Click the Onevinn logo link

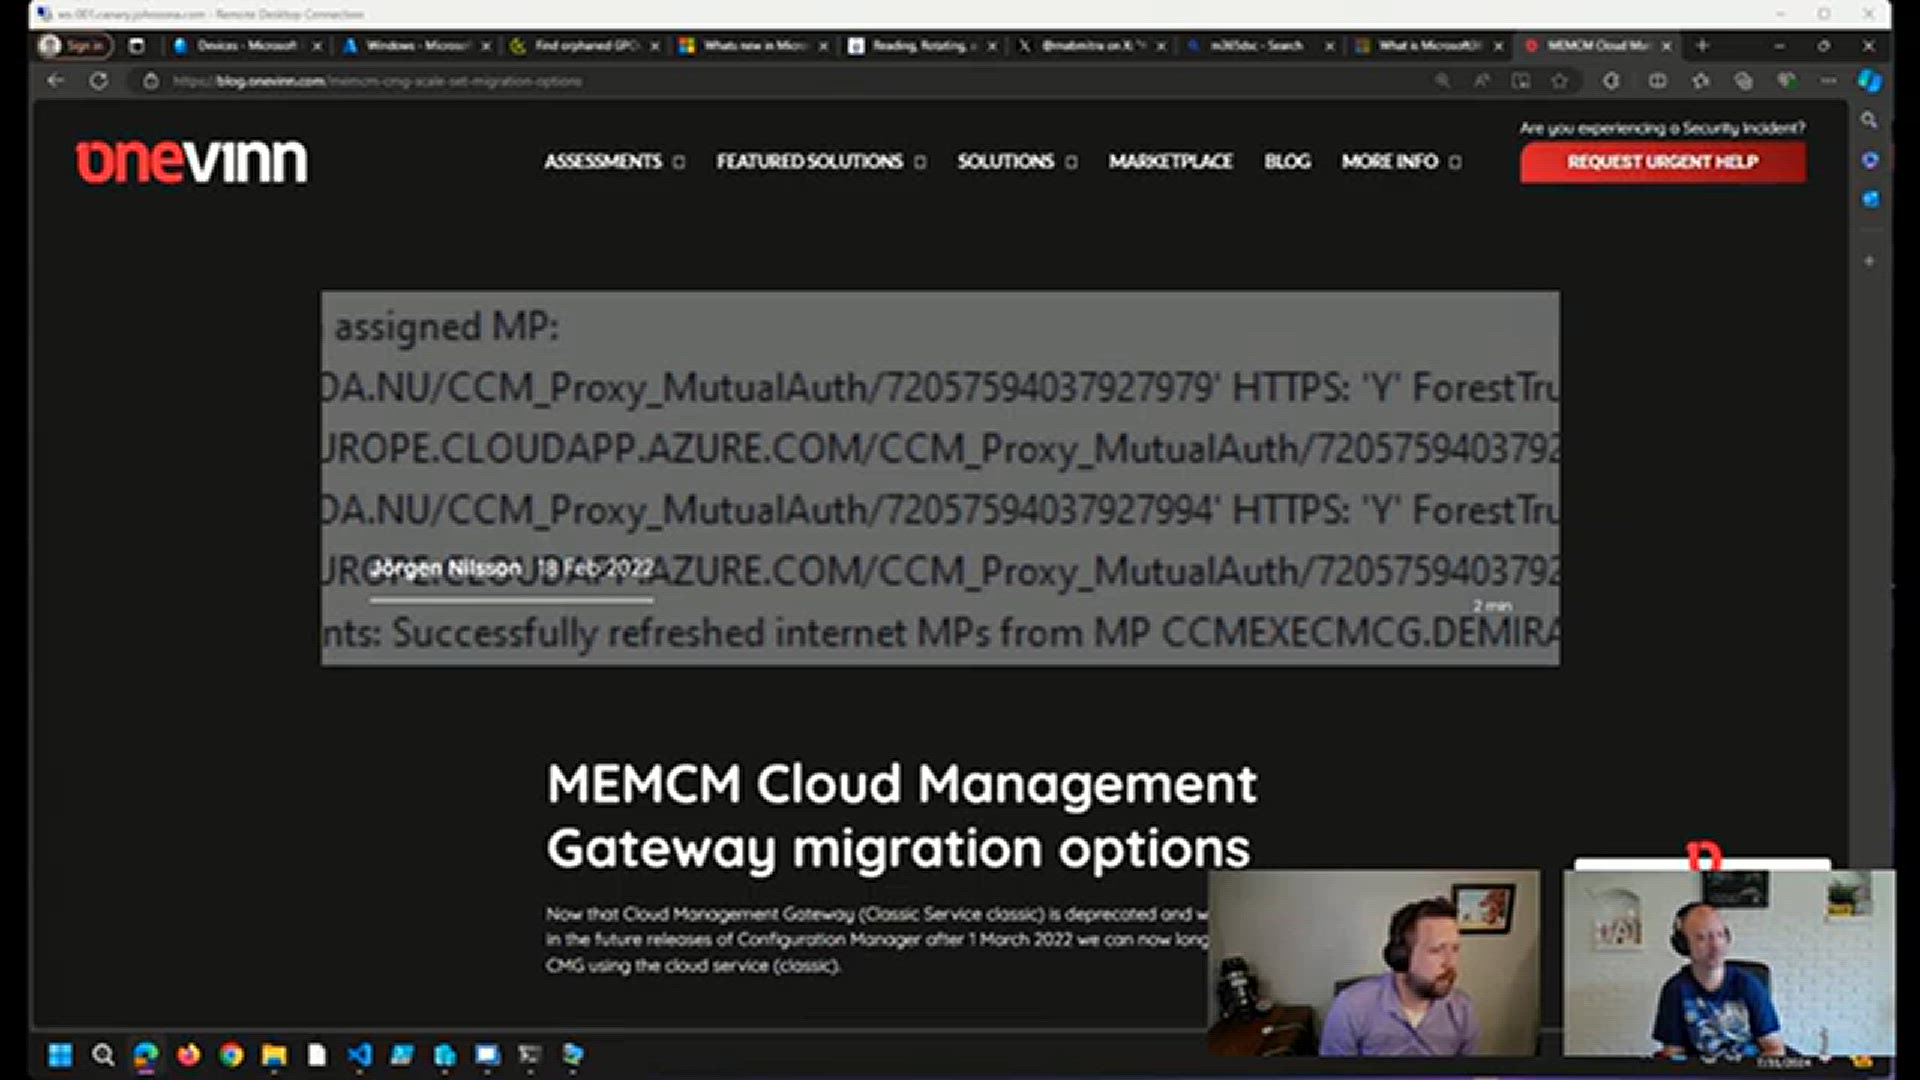[192, 161]
